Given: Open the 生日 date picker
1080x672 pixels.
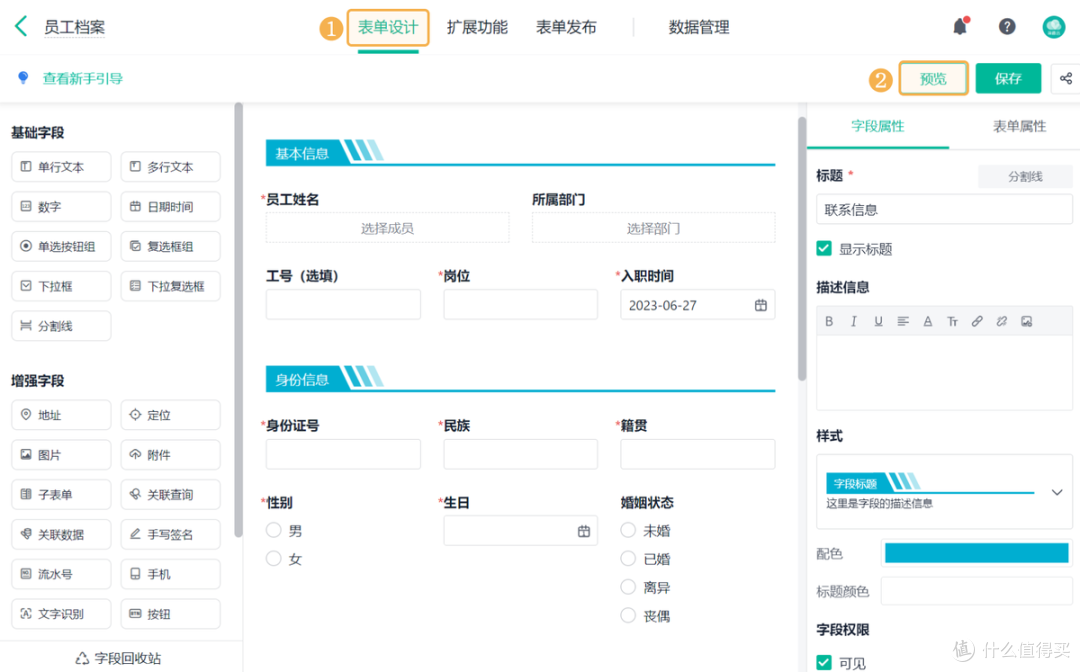Looking at the screenshot, I should tap(583, 531).
